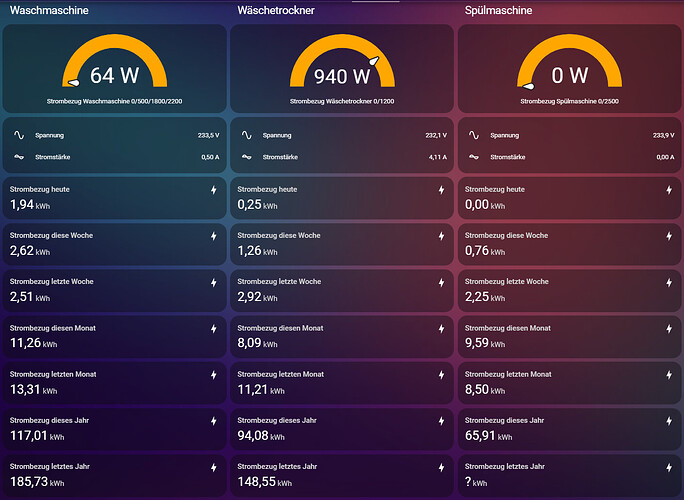Click the Waschmaschine Spannung sine wave icon
This screenshot has width=684, height=500.
(19, 135)
